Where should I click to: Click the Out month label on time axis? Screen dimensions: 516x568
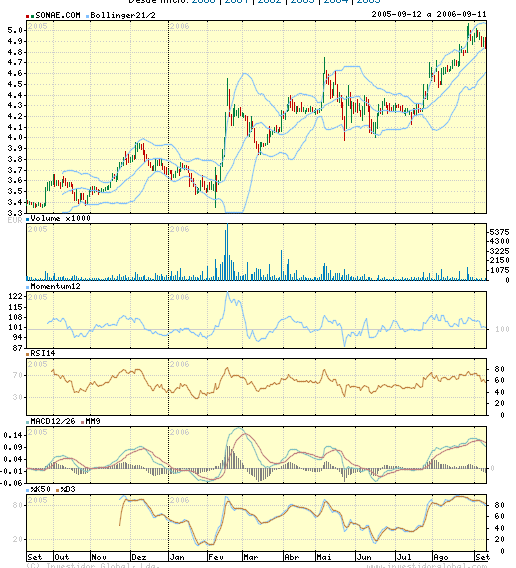click(x=62, y=557)
